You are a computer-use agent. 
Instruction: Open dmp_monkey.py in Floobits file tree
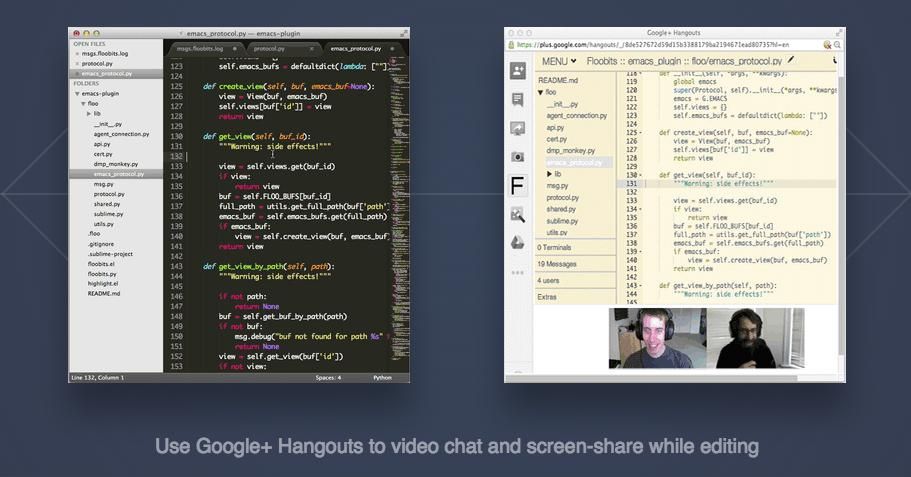pos(571,150)
